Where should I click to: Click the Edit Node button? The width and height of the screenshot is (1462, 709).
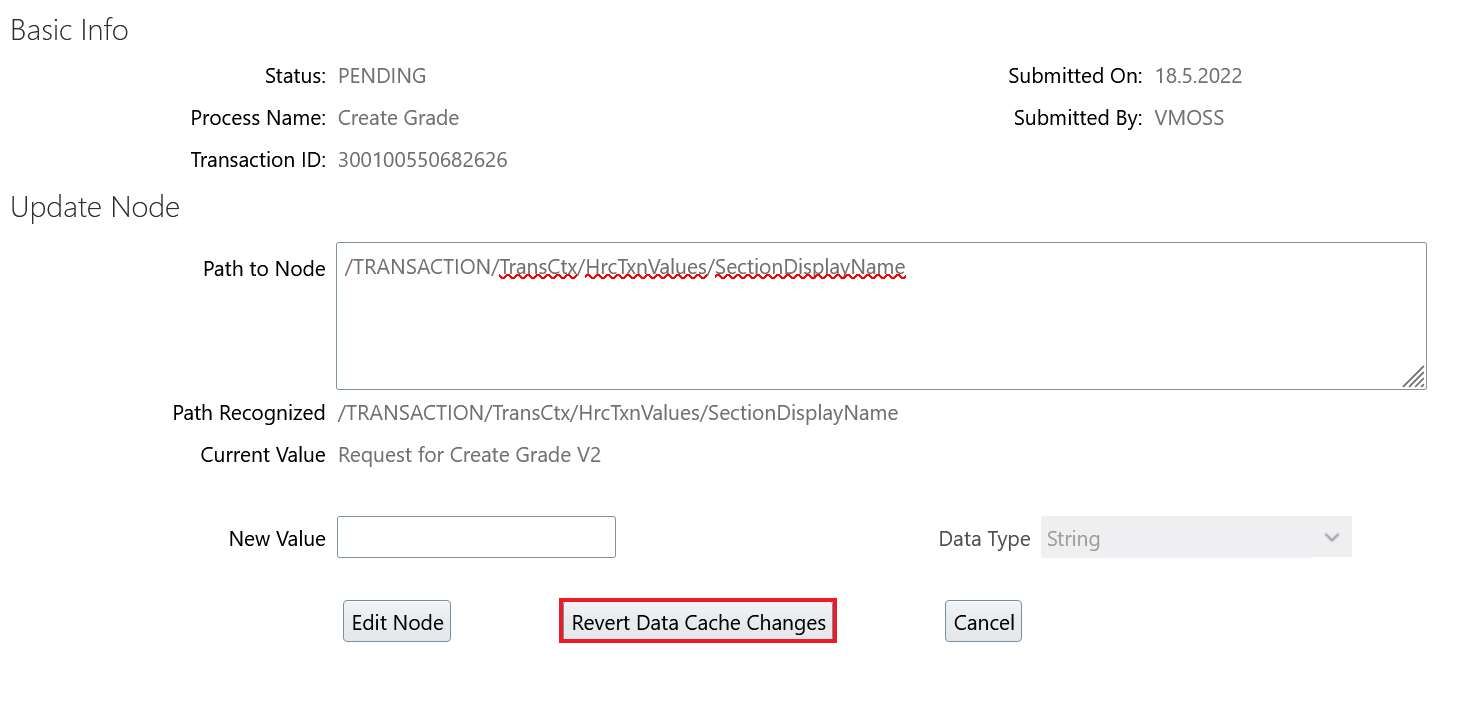397,622
